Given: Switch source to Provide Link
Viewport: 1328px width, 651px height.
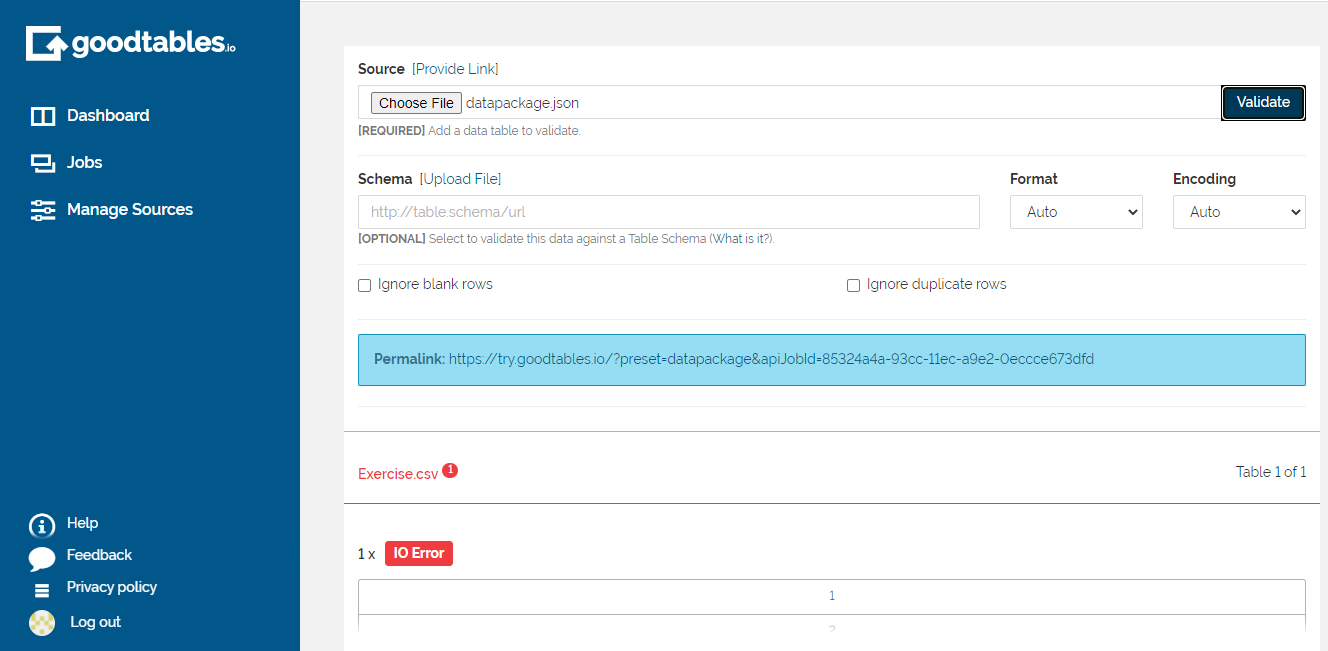Looking at the screenshot, I should point(455,69).
